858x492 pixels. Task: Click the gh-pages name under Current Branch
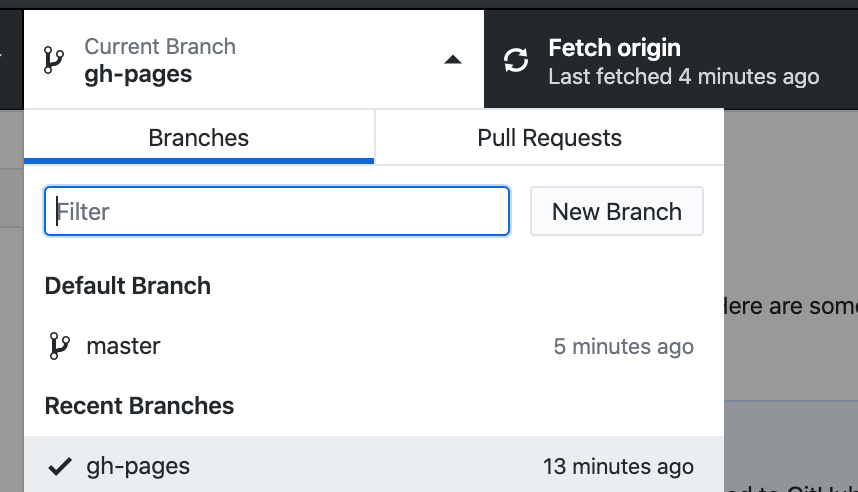tap(138, 74)
